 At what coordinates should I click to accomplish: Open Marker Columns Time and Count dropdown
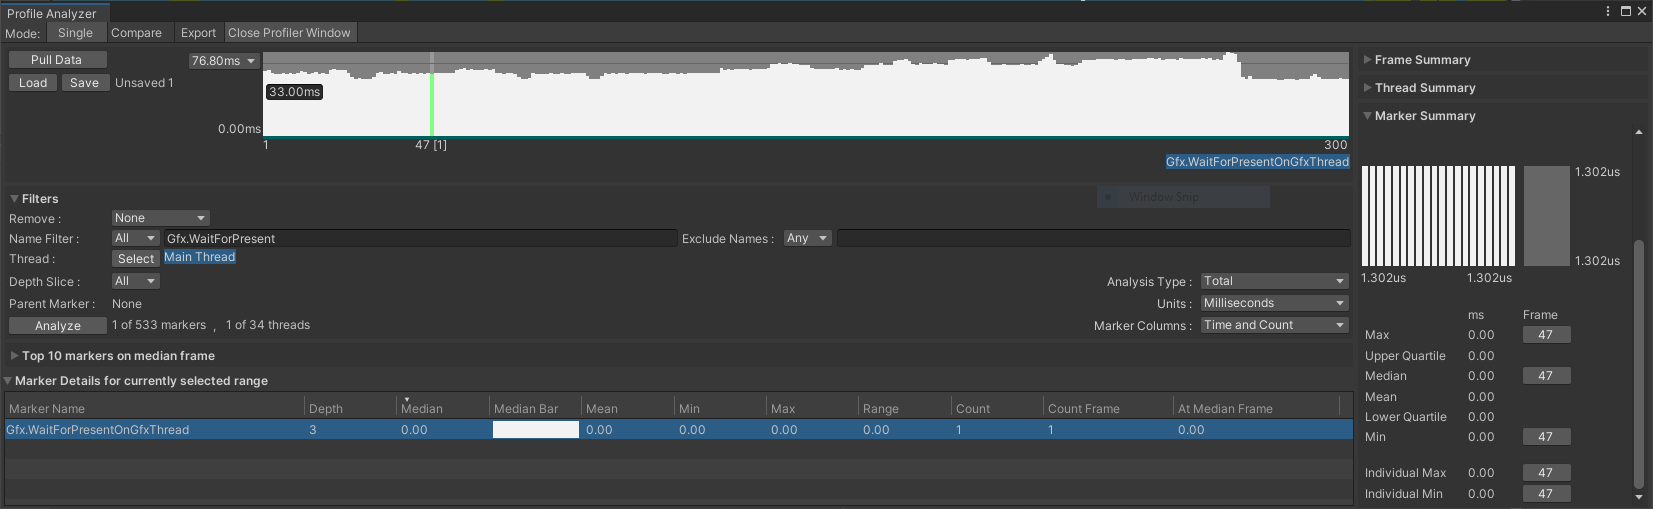pos(1274,325)
